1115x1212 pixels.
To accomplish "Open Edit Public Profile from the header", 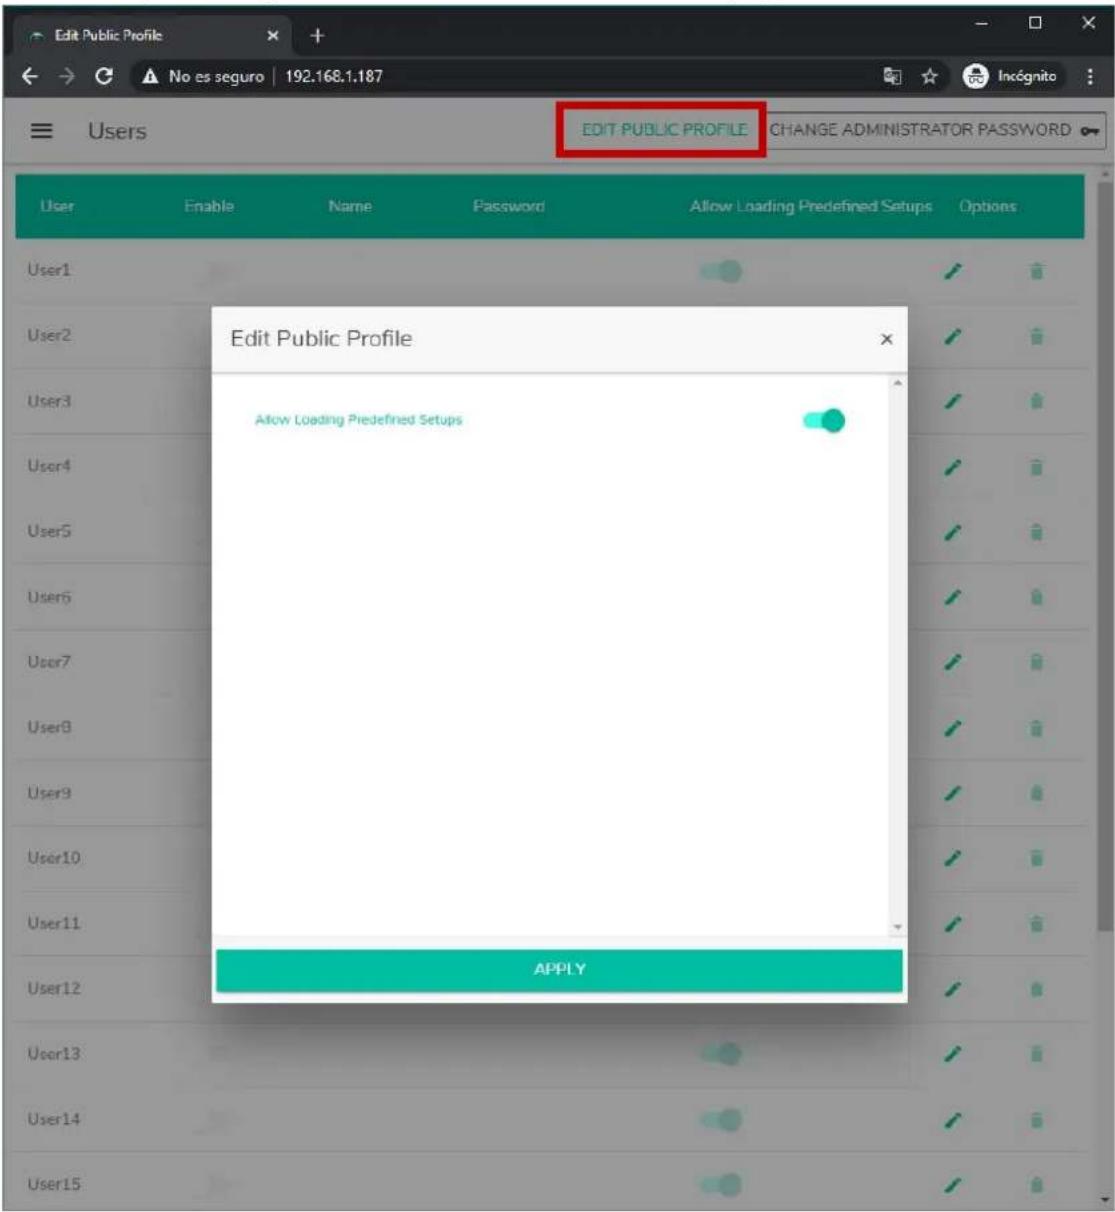I will pos(664,130).
